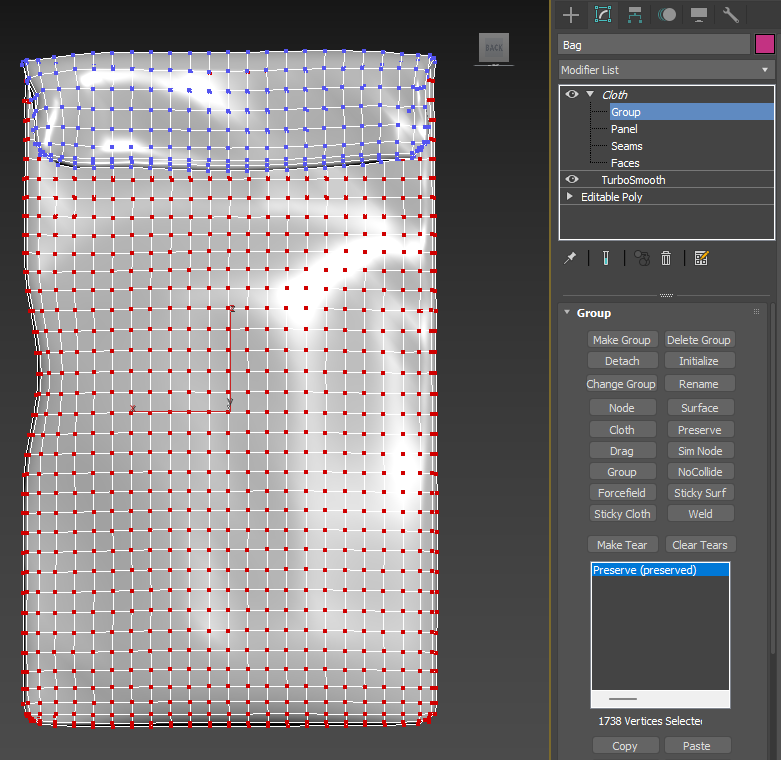Switch to the Hierarchy panel tab
Screen dimensions: 781x760
[634, 15]
